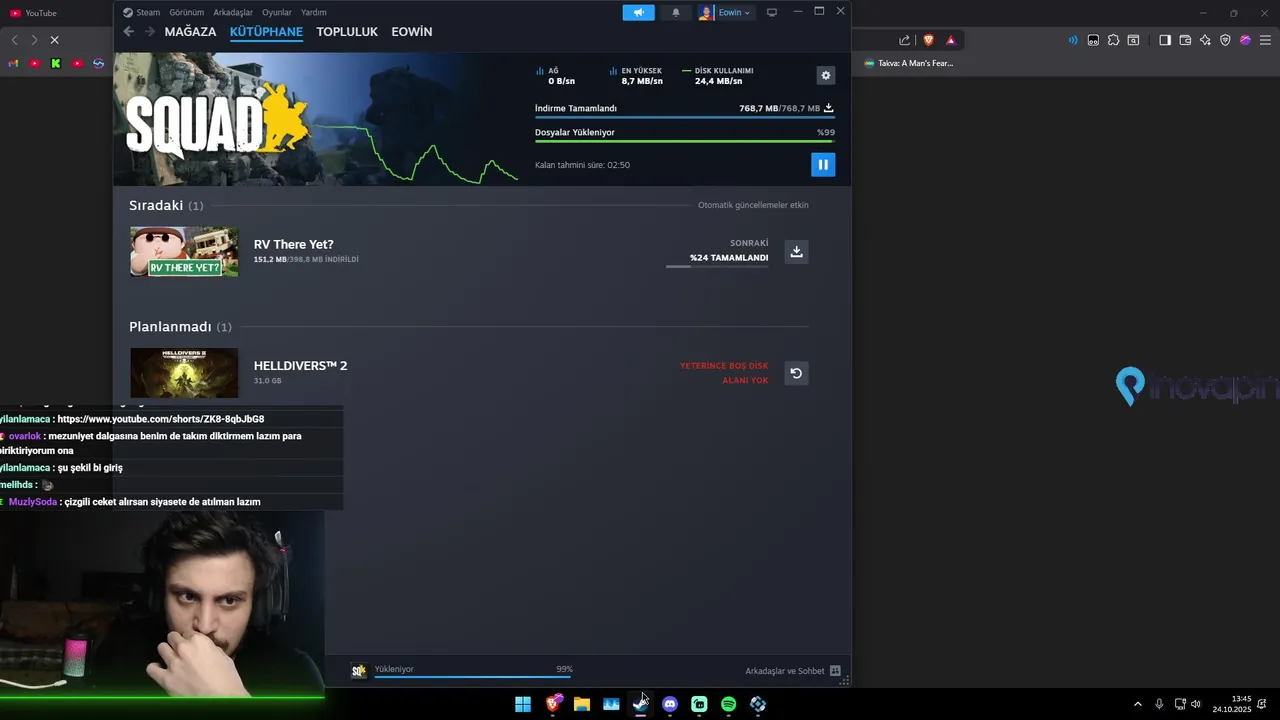
Task: Open the Oyunlar menu
Action: 277,12
